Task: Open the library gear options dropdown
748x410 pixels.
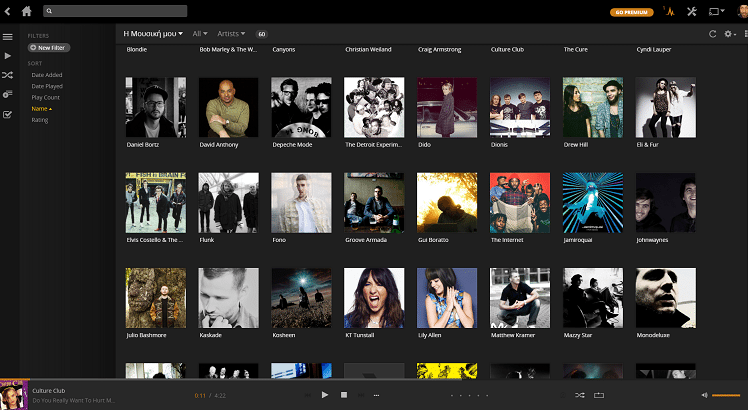Action: coord(730,34)
